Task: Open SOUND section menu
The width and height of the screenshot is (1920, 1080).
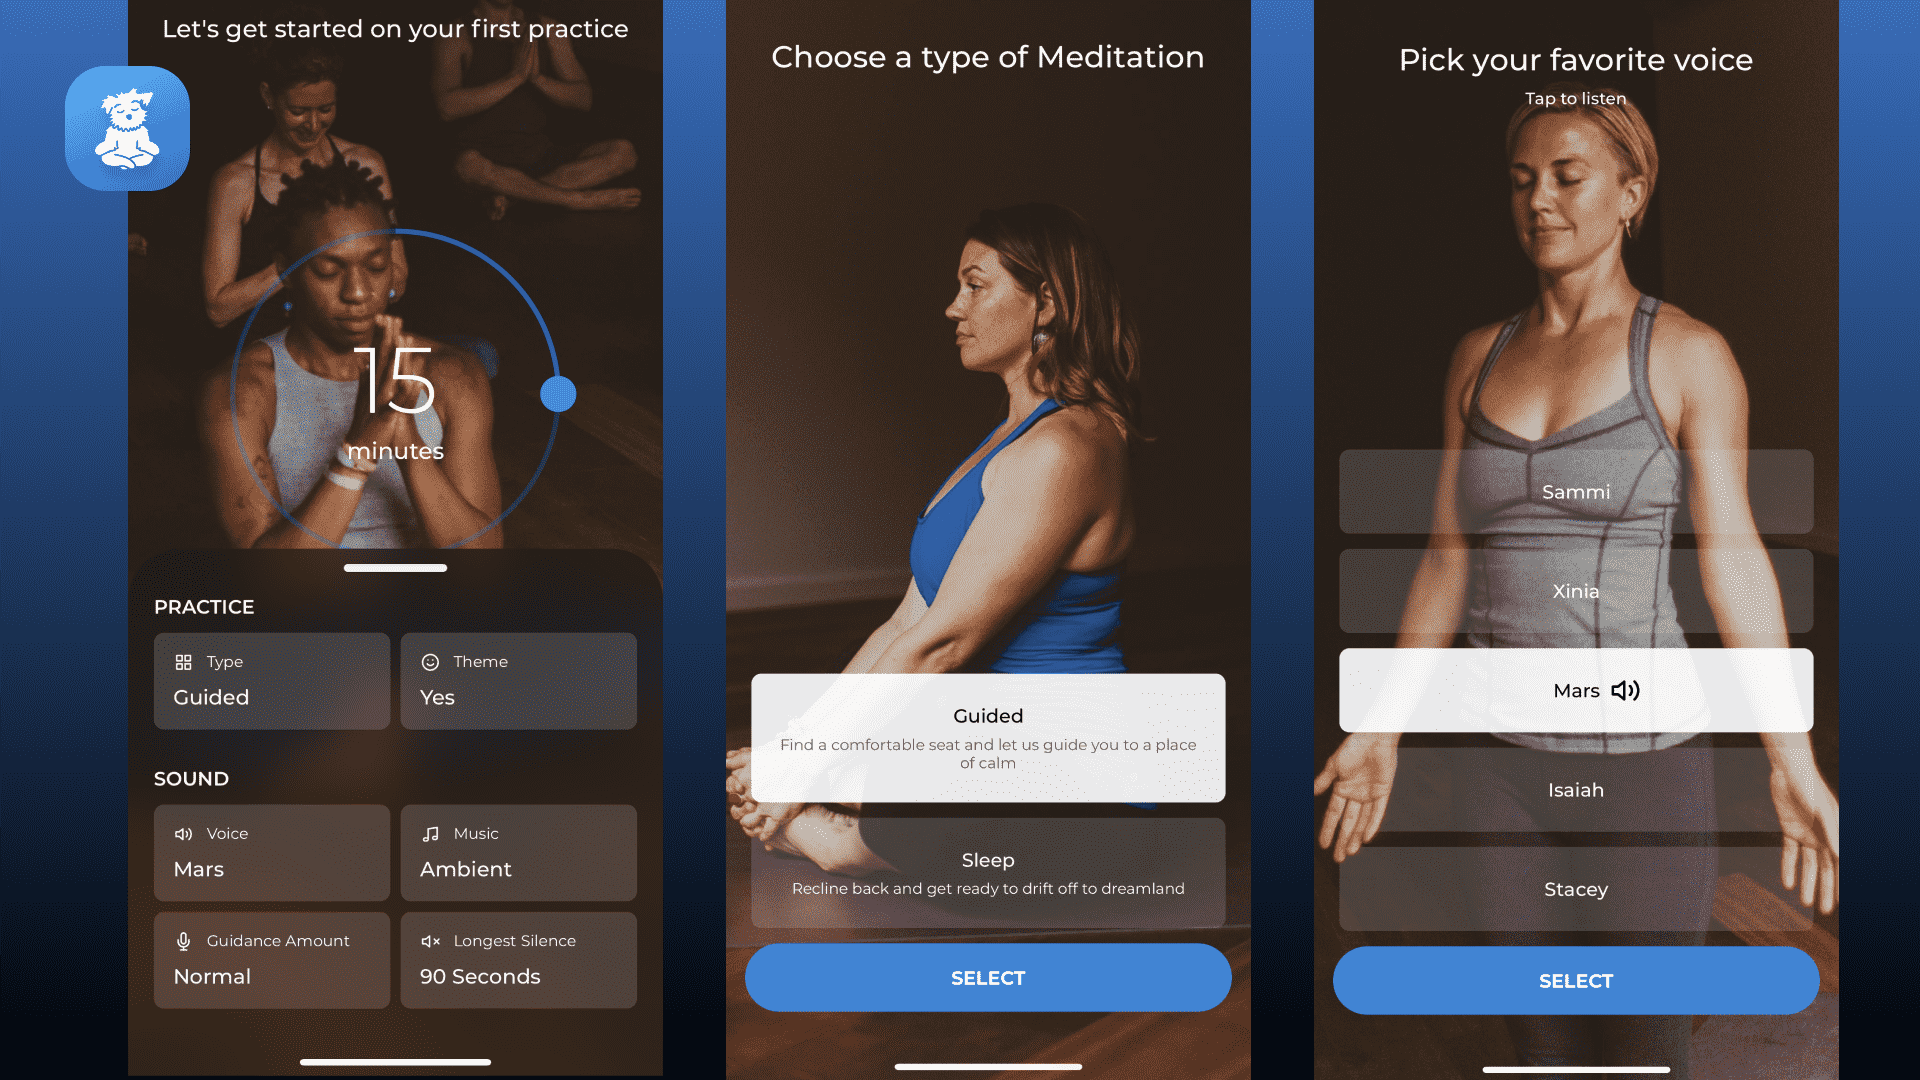Action: pos(190,778)
